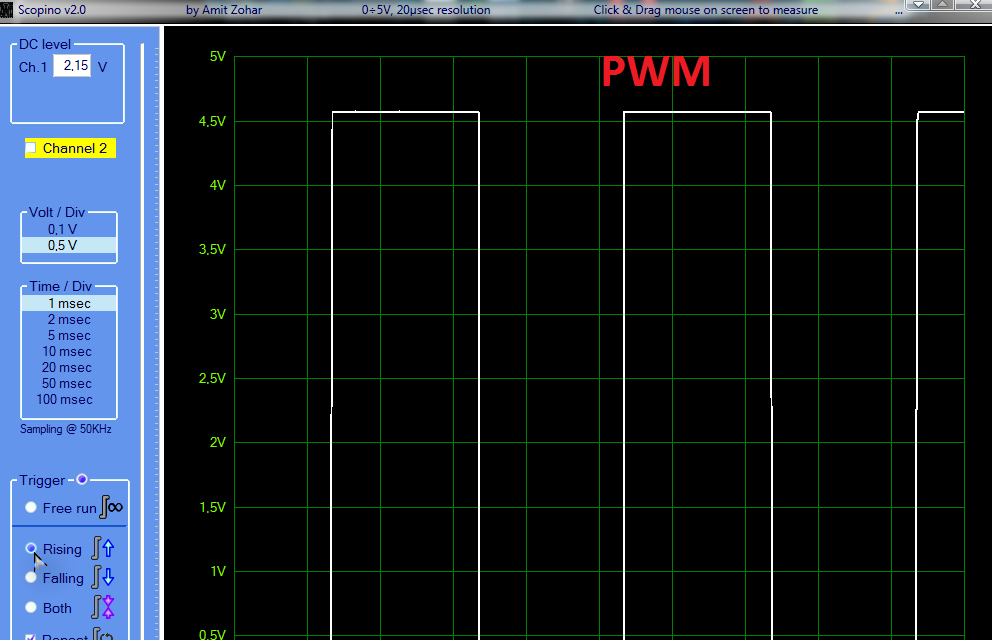Click the Both edges purple arrows icon
The width and height of the screenshot is (992, 640).
(103, 607)
